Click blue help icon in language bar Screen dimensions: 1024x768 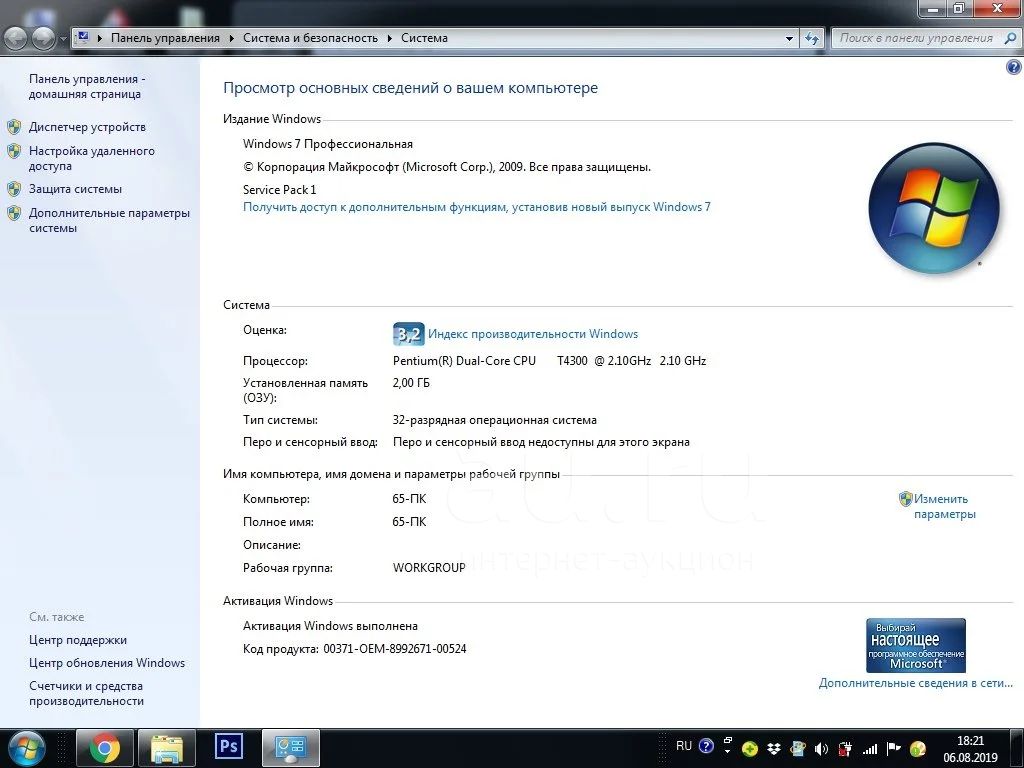coord(706,746)
